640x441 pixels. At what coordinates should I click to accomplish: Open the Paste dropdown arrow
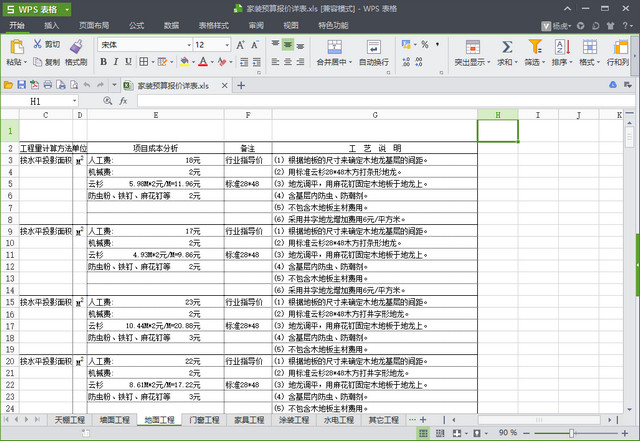(x=25, y=62)
